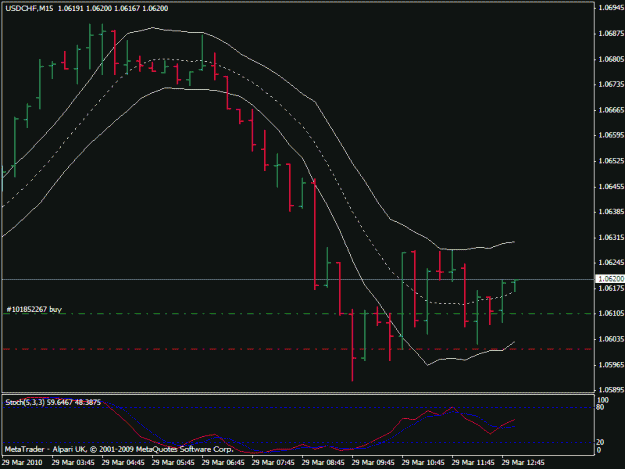Click the 29 Mar 03:45 time label

tap(73, 463)
